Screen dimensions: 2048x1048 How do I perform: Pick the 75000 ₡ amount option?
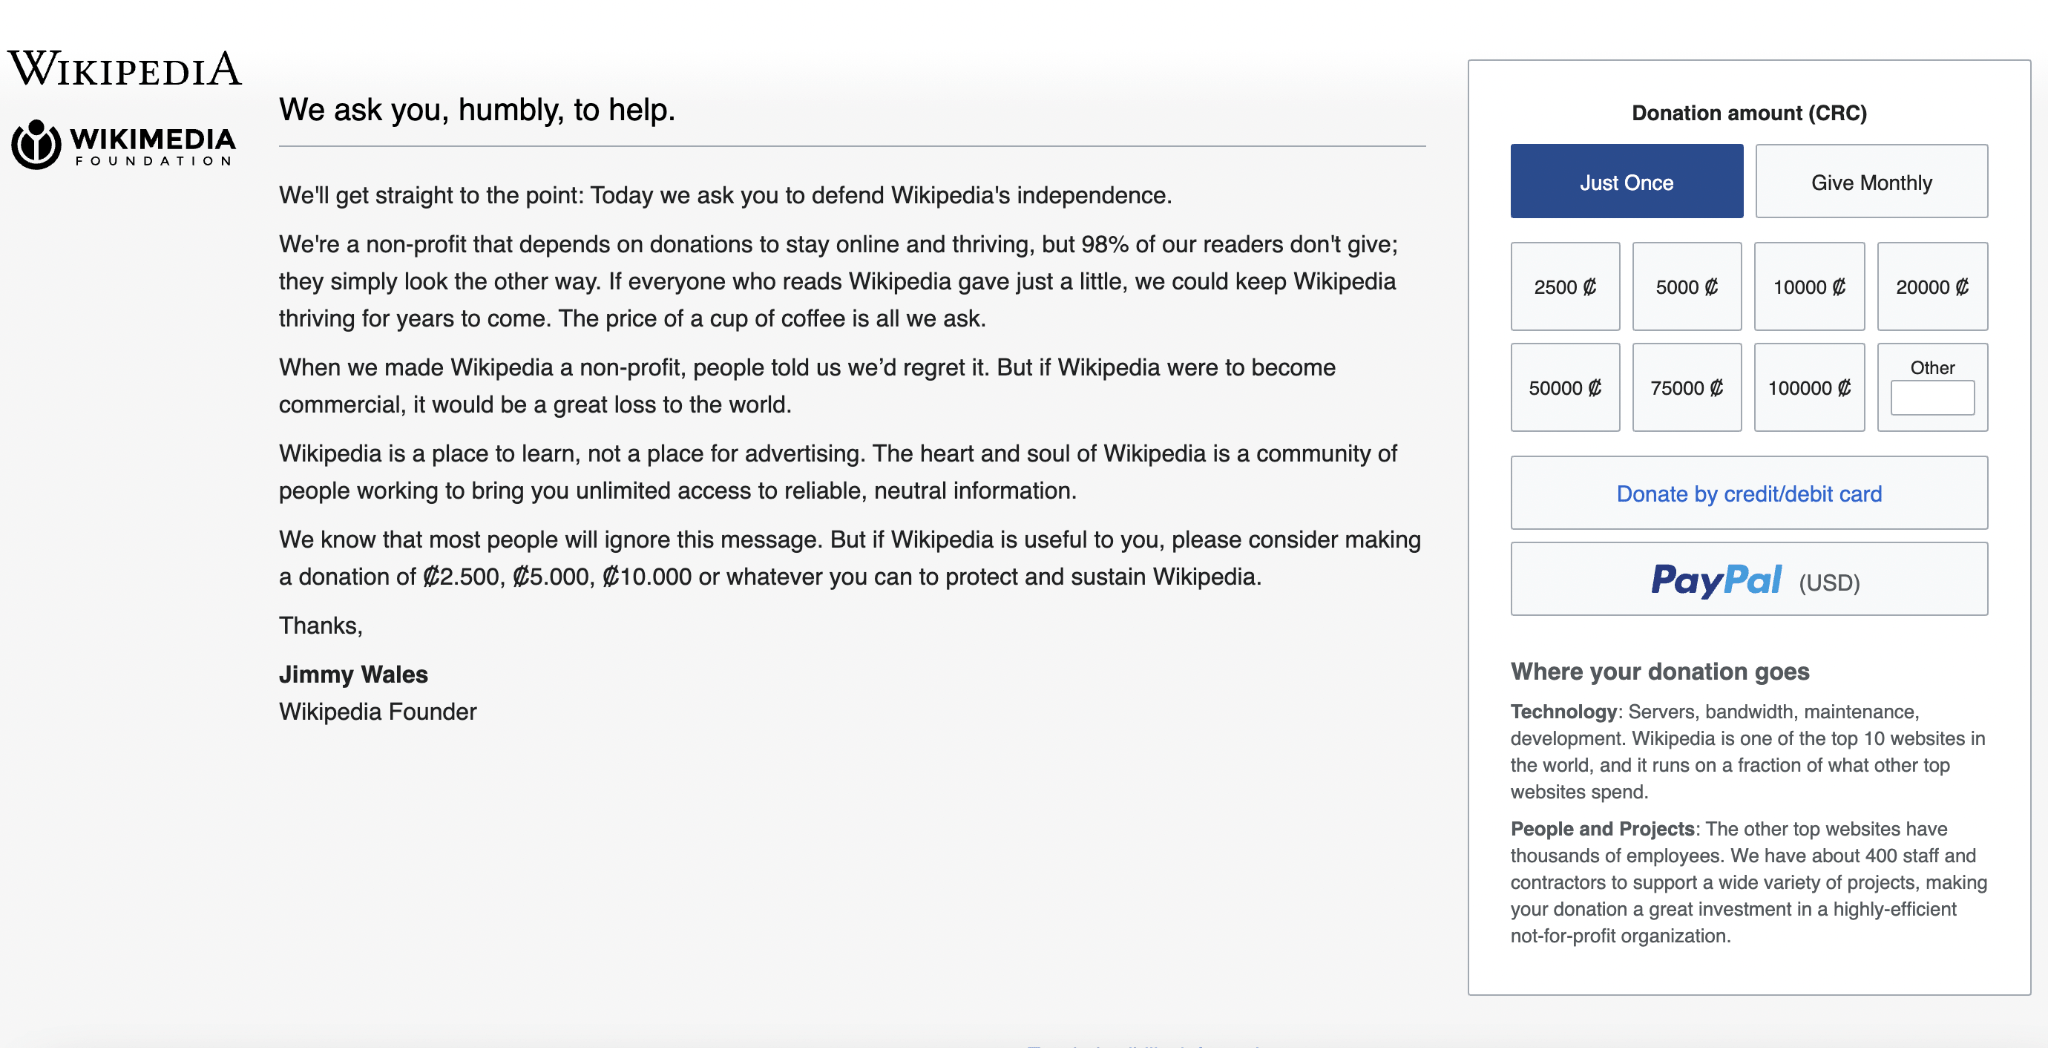click(x=1687, y=388)
